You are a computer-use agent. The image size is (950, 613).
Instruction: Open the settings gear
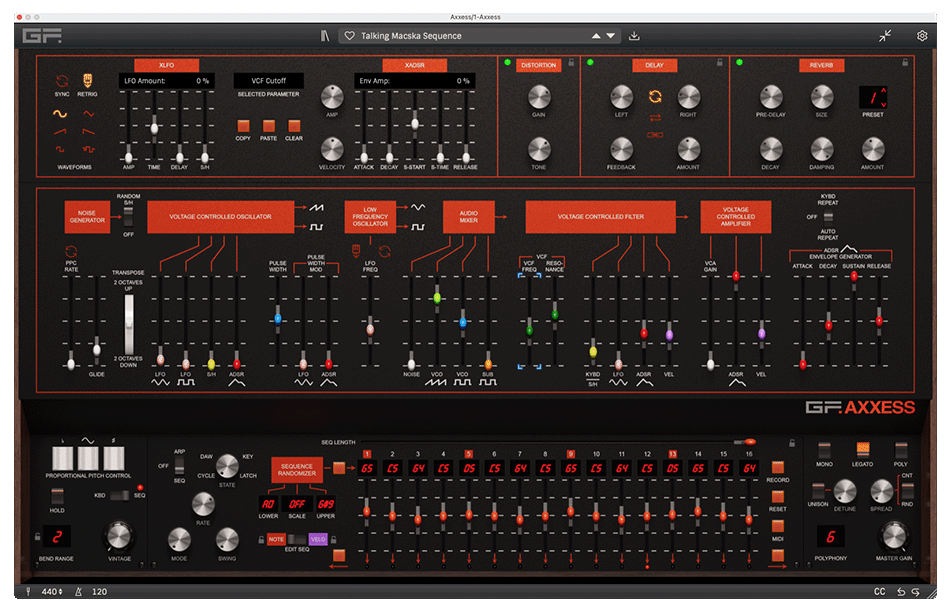click(922, 36)
